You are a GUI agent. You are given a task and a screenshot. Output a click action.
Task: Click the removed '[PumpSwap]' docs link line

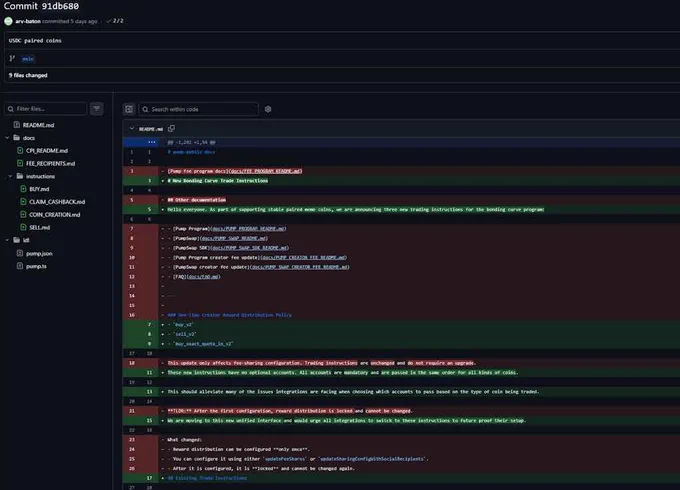[220, 238]
